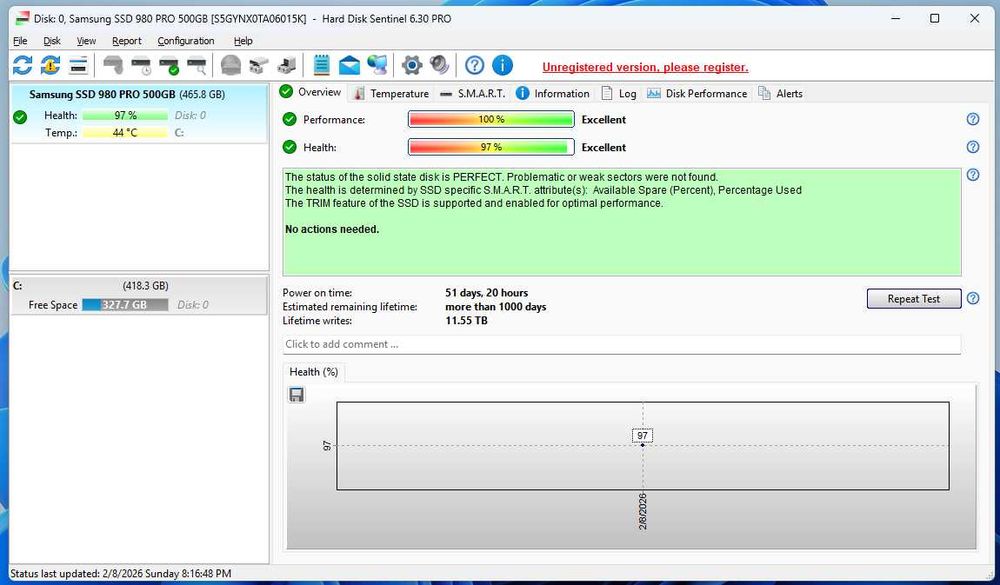
Task: Click the disk with green checkmark icon
Action: coord(169,65)
